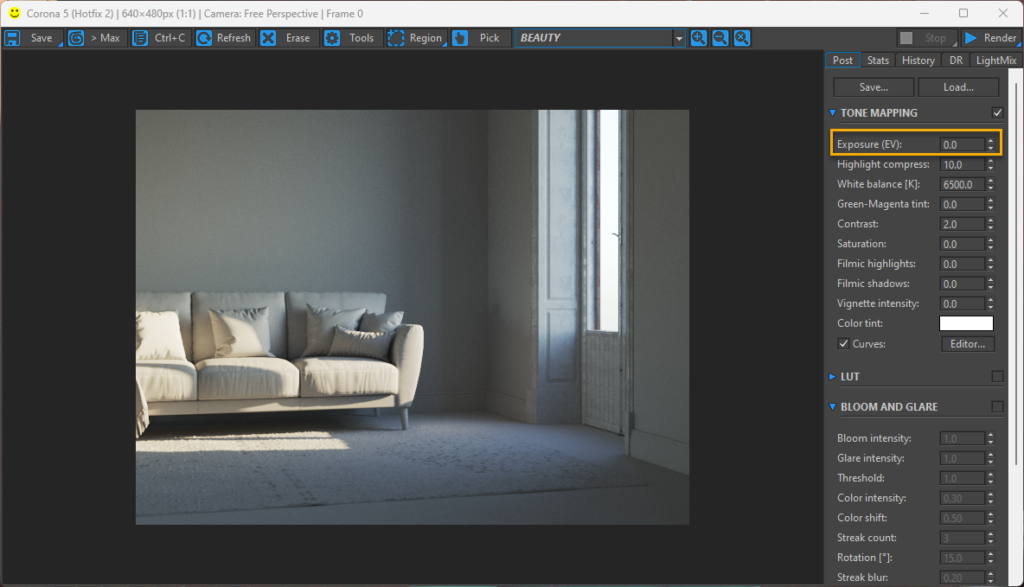Zoom out with the magnifier minus icon
This screenshot has height=587, width=1024.
(x=720, y=38)
